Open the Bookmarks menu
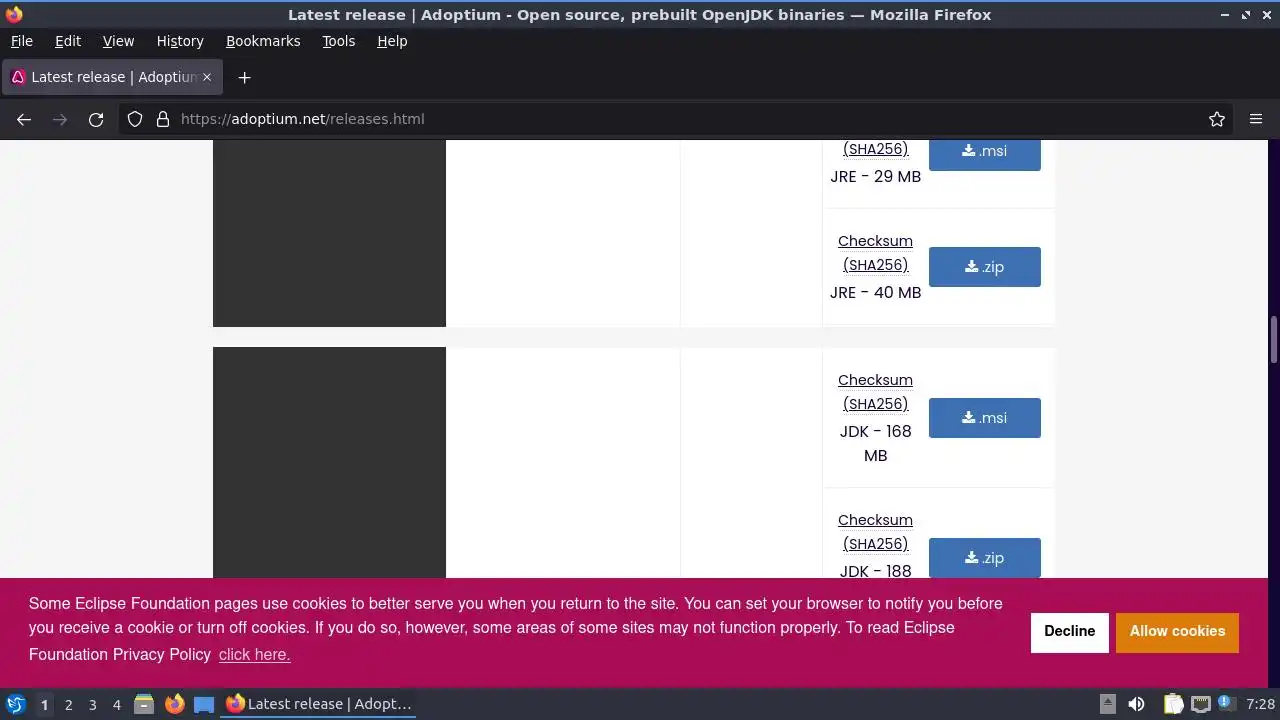This screenshot has width=1280, height=720. tap(263, 41)
